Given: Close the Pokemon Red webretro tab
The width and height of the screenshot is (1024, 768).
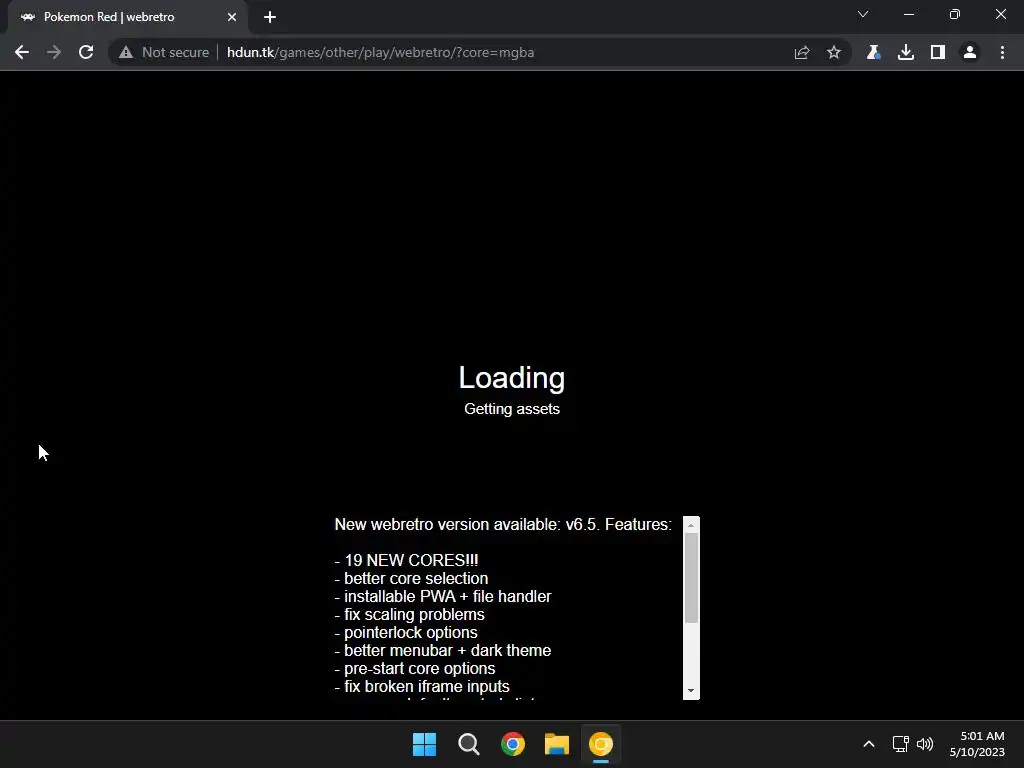Looking at the screenshot, I should [232, 17].
